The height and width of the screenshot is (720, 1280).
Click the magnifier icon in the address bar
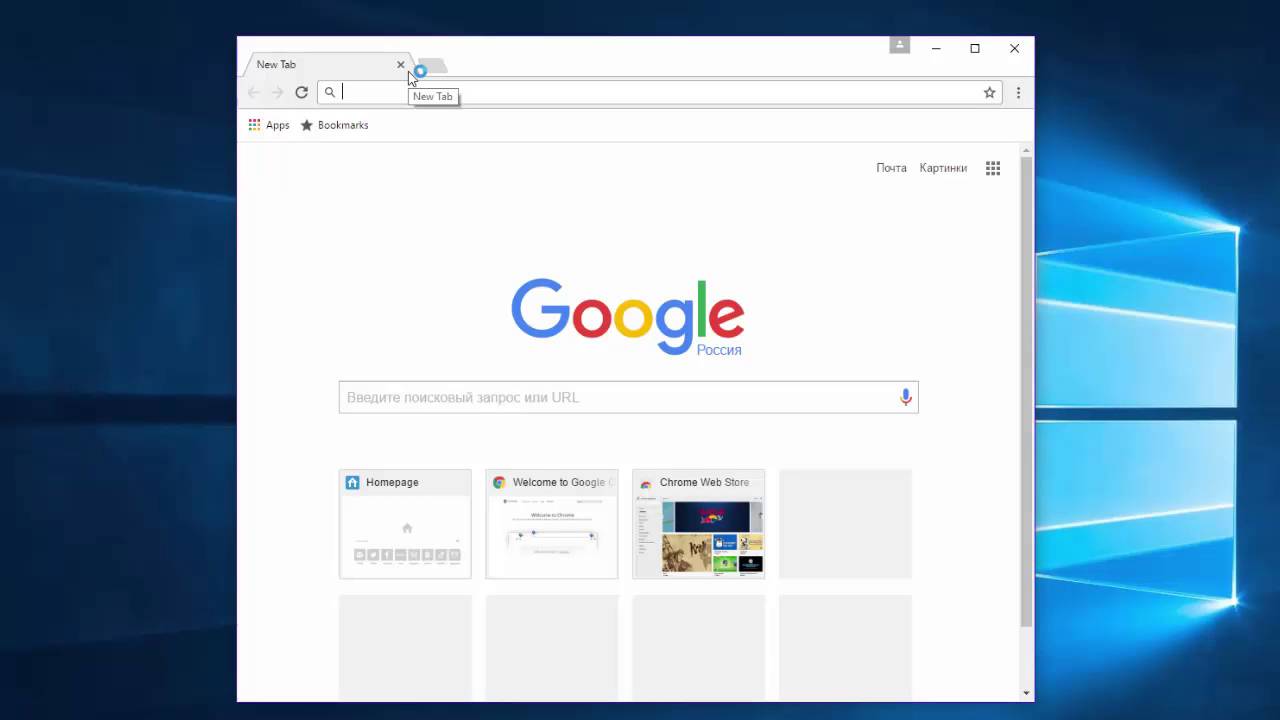pyautogui.click(x=330, y=92)
